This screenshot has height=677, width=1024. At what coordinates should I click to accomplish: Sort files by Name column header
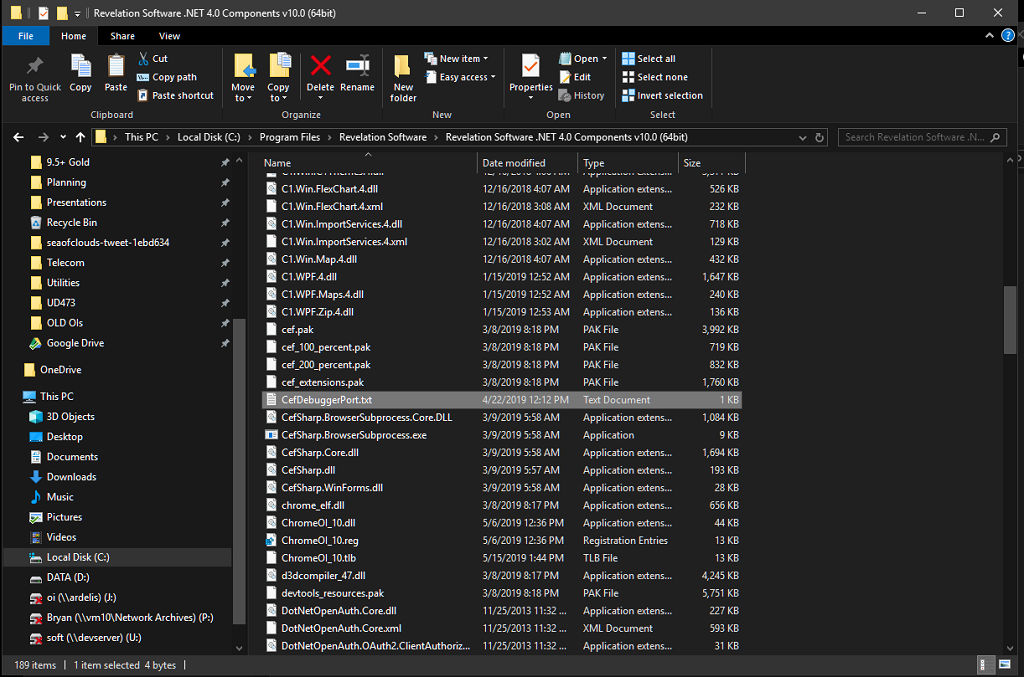pos(369,163)
